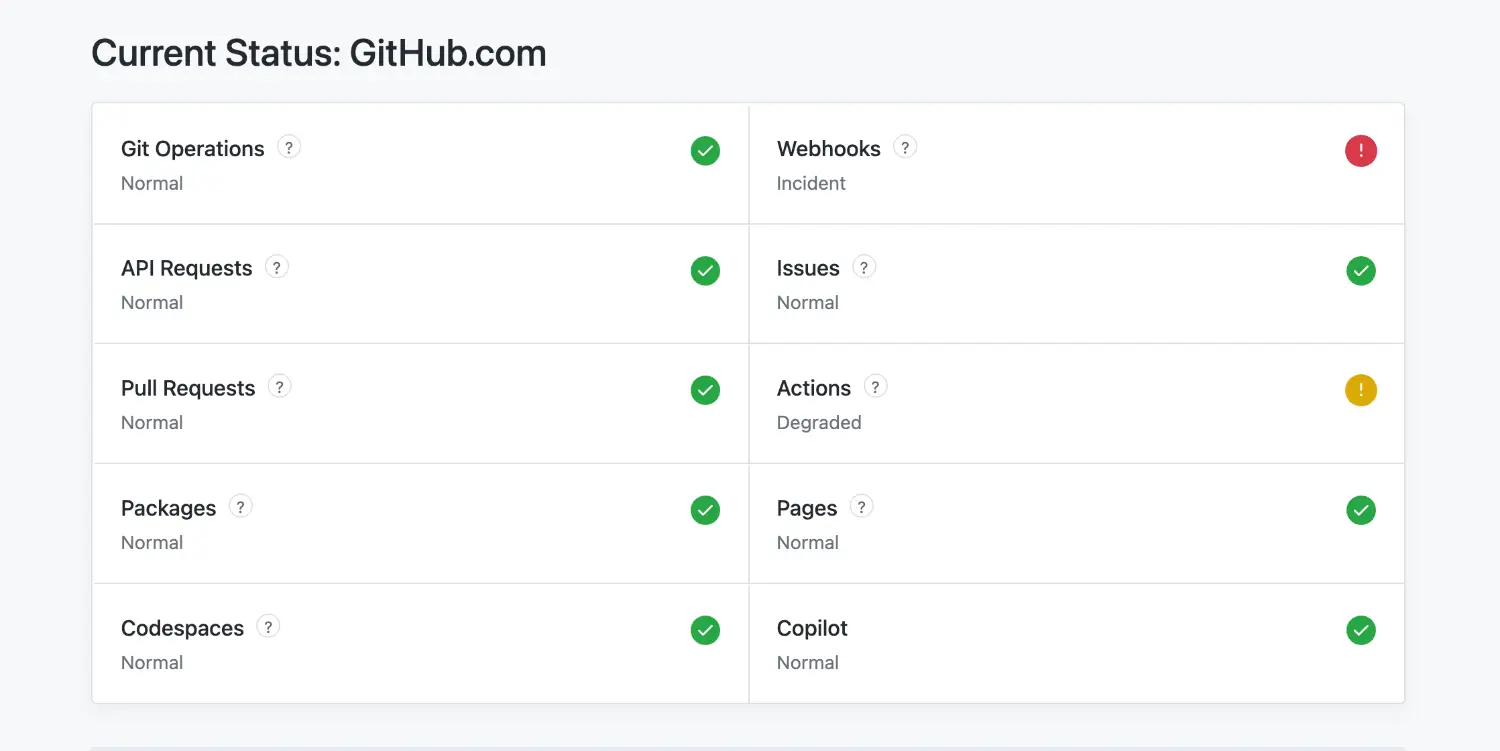Click the question mark next to Webhooks
This screenshot has width=1500, height=751.
tap(905, 147)
